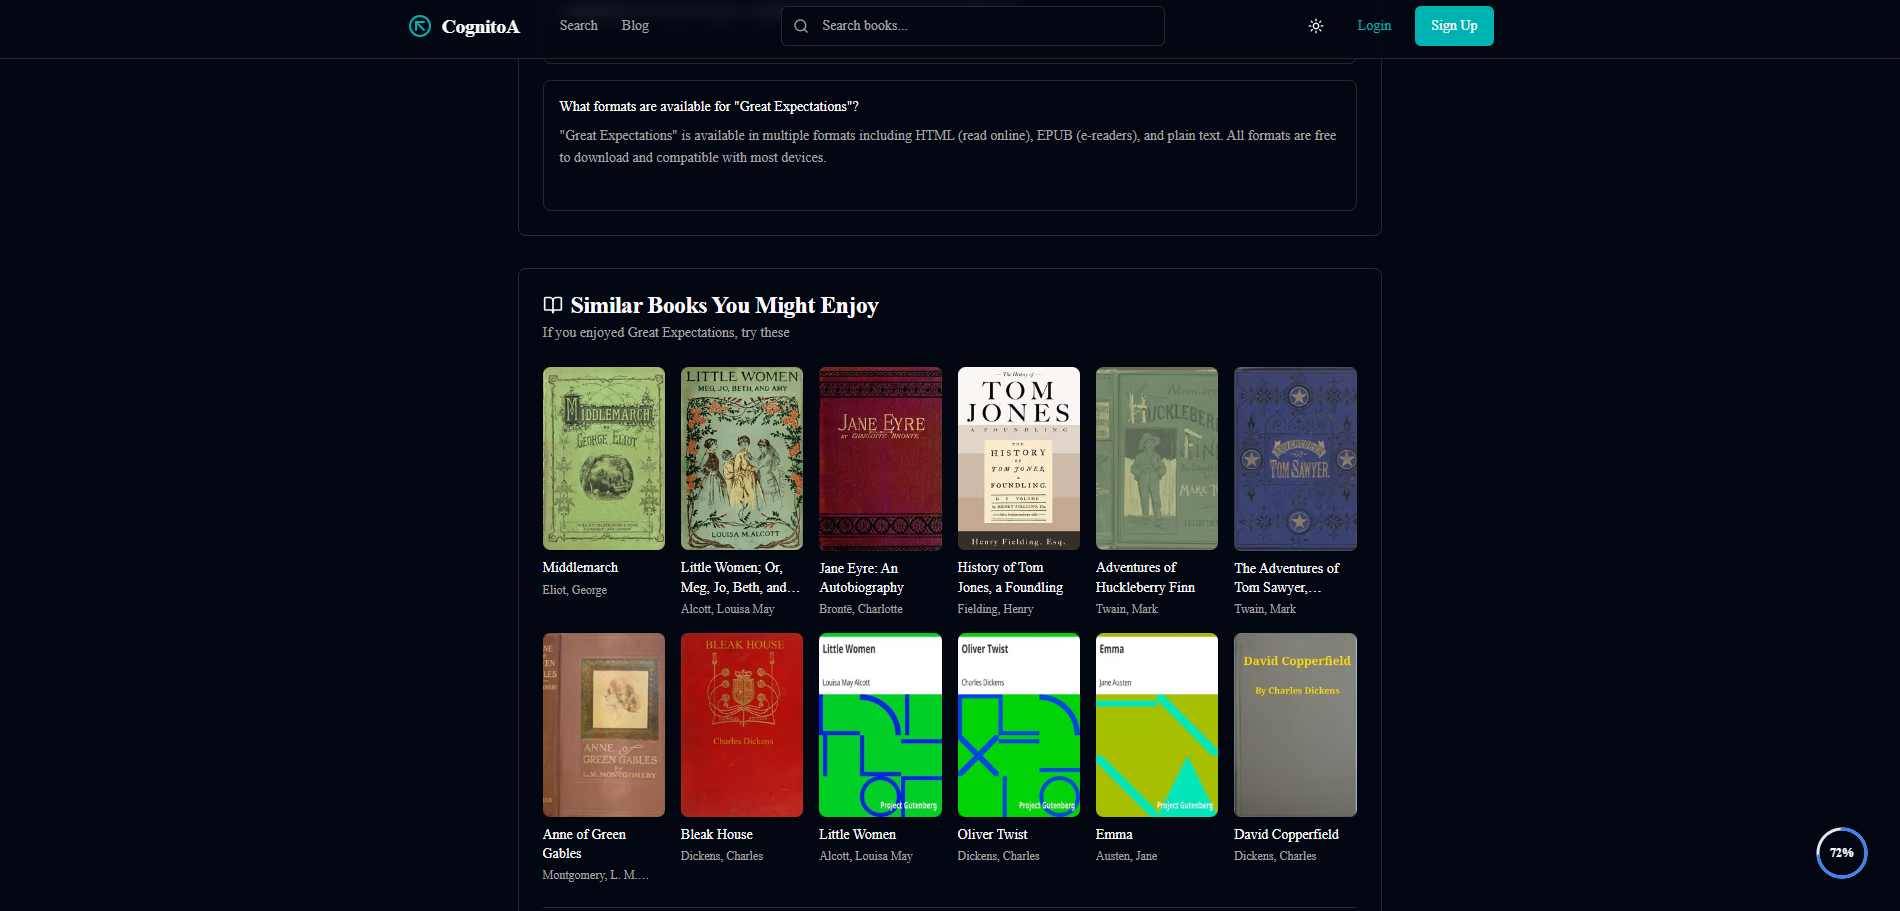Click the Great Expectations formats FAQ question
The height and width of the screenshot is (911, 1900).
coord(709,106)
